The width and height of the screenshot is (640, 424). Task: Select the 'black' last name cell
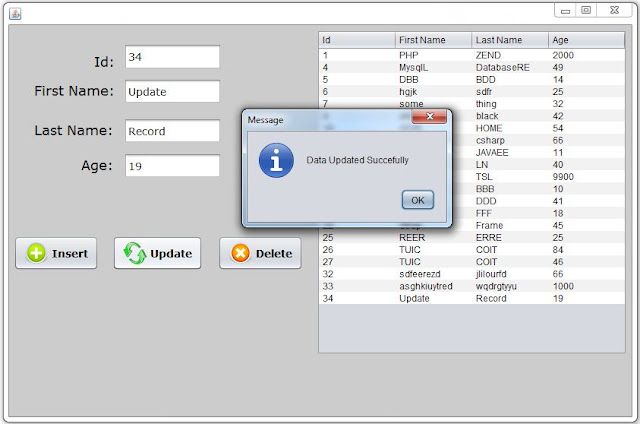tap(510, 116)
